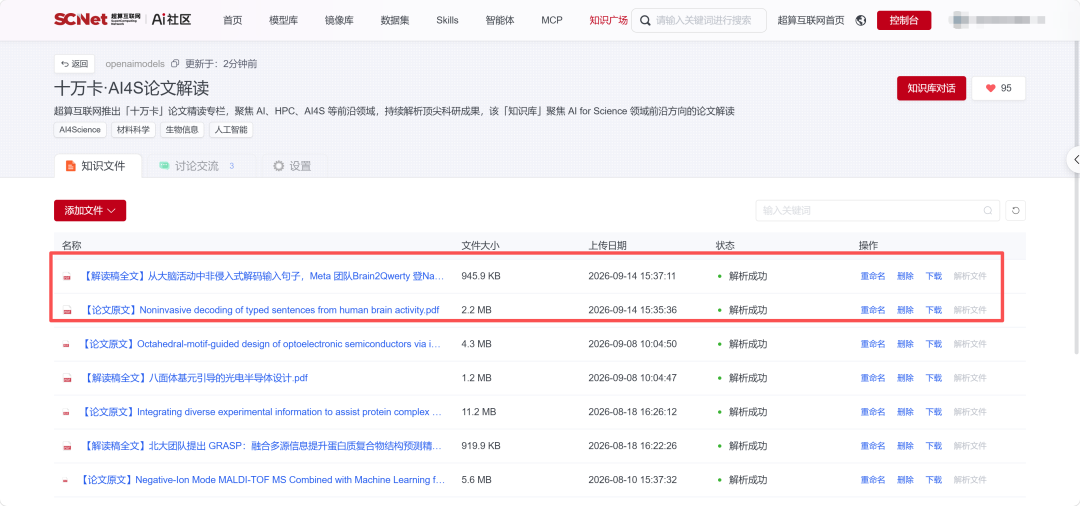Click 重命名 for Brain2Qwerty 解读稿 row
This screenshot has height=506, width=1080.
pyautogui.click(x=873, y=276)
